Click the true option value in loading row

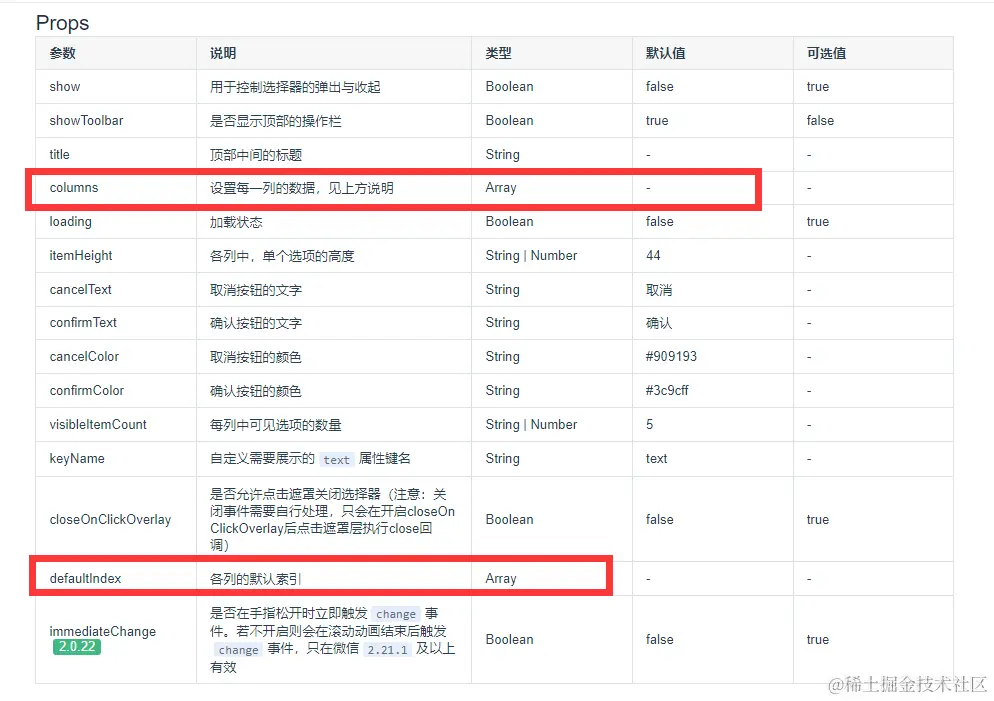click(x=817, y=221)
